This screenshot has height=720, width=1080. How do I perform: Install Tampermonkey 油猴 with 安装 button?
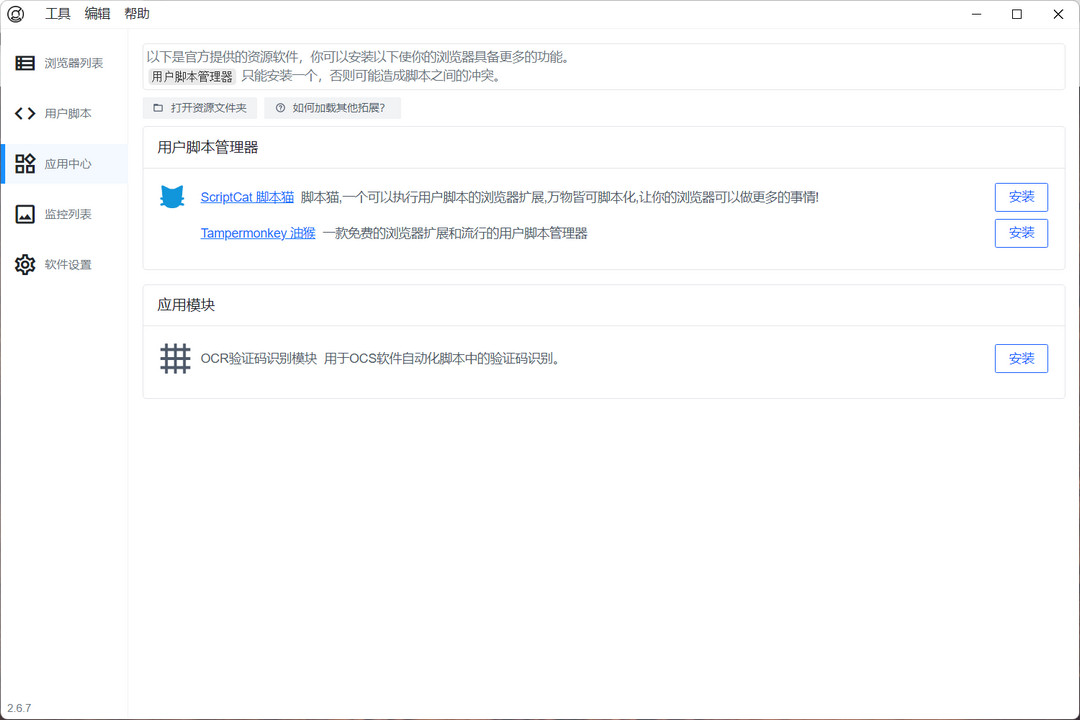(1021, 233)
